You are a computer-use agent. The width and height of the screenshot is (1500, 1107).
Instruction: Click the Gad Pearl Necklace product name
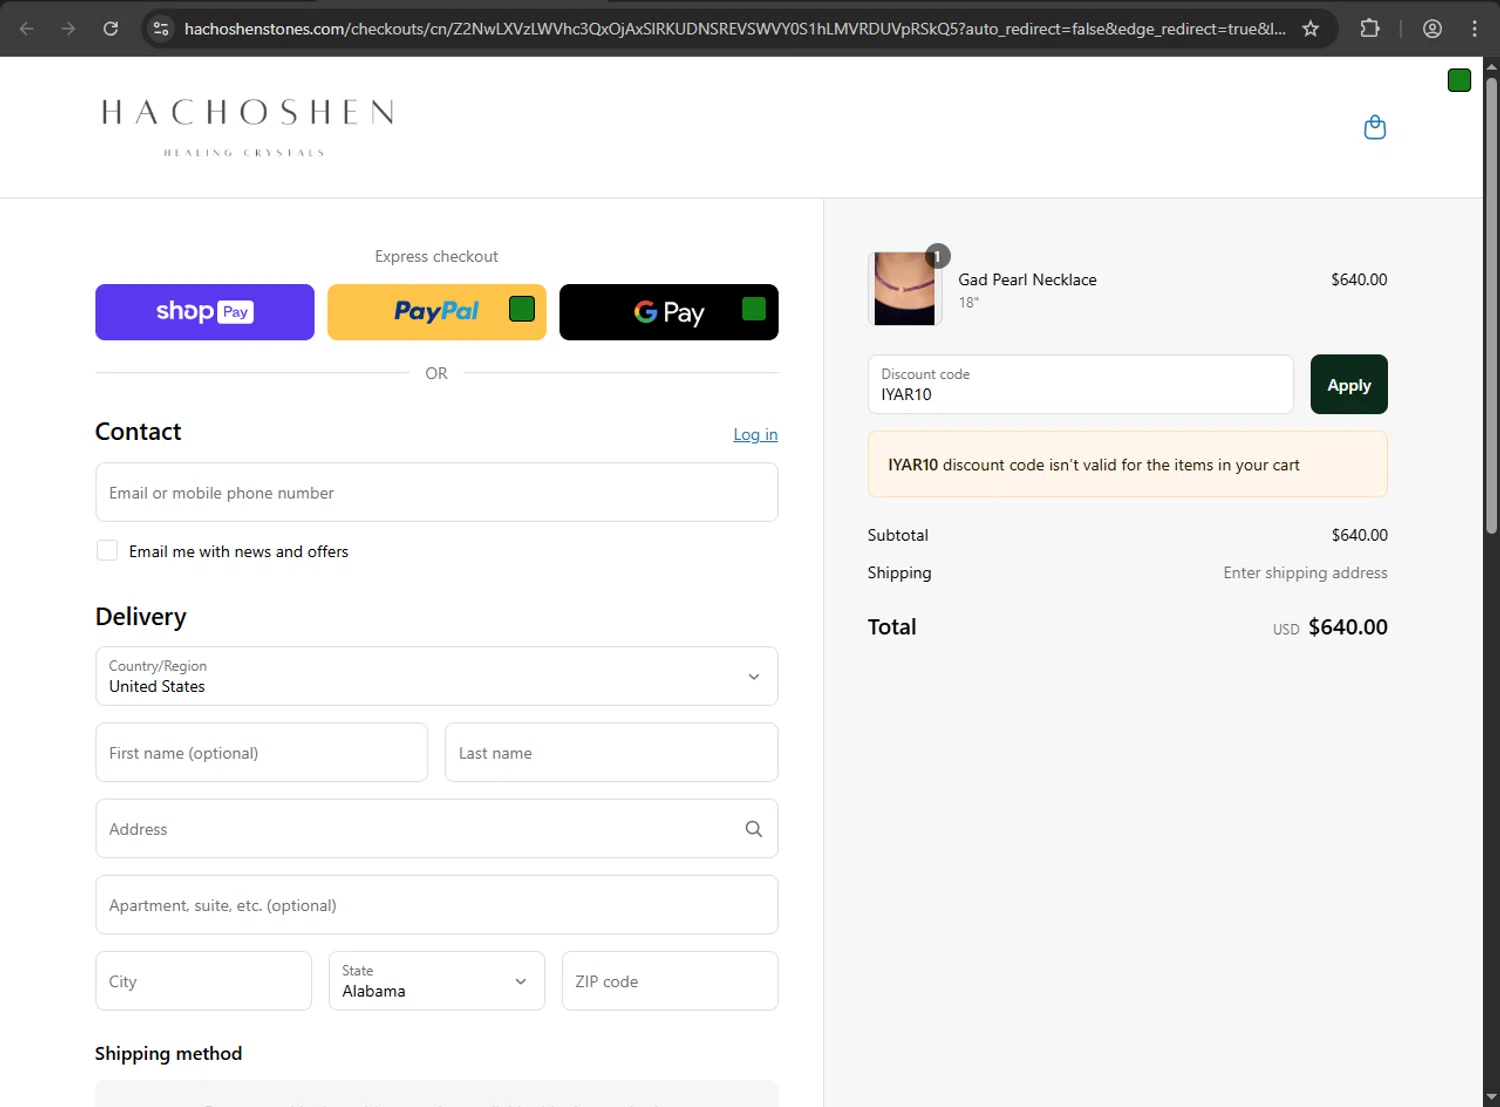[x=1027, y=280]
